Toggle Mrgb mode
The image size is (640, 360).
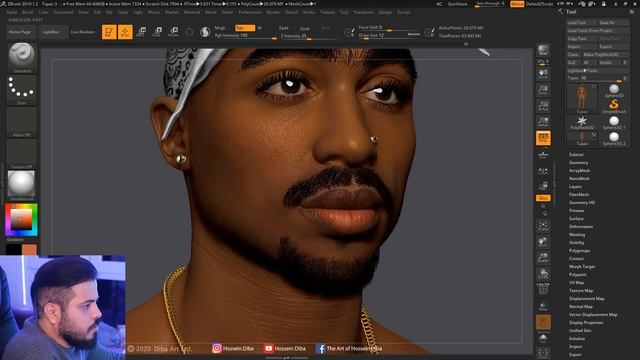220,28
